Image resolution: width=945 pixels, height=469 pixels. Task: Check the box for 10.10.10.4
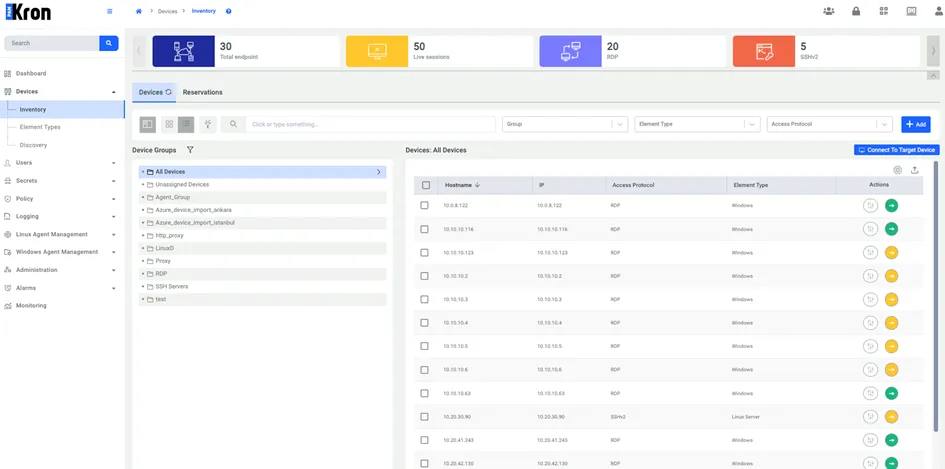(x=424, y=323)
